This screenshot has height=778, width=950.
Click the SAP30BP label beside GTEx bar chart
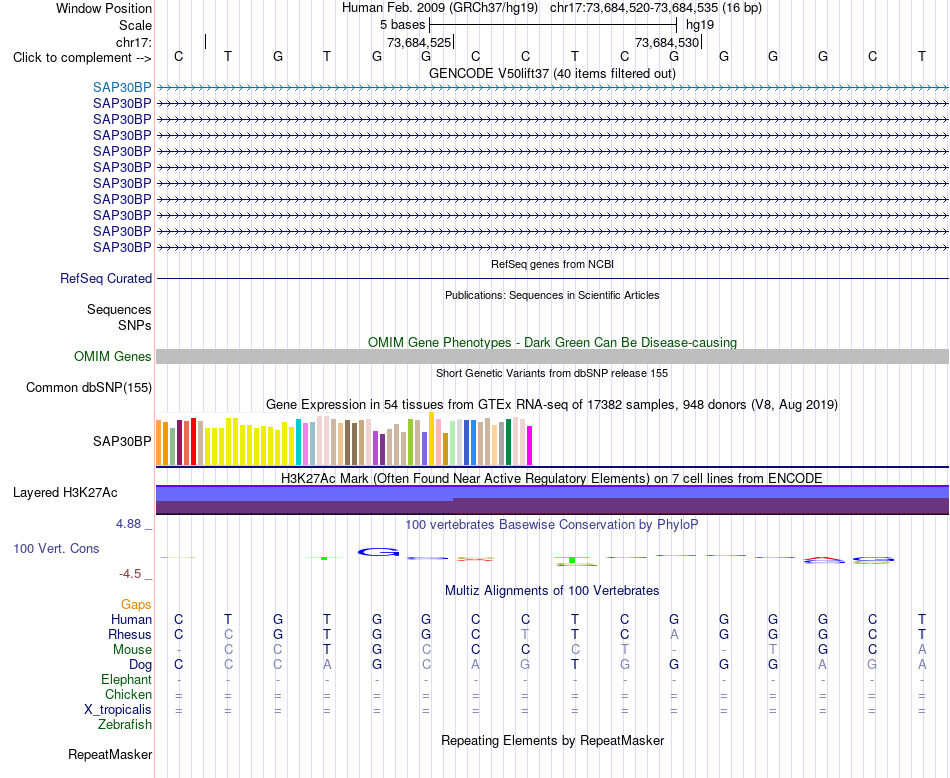click(x=122, y=442)
